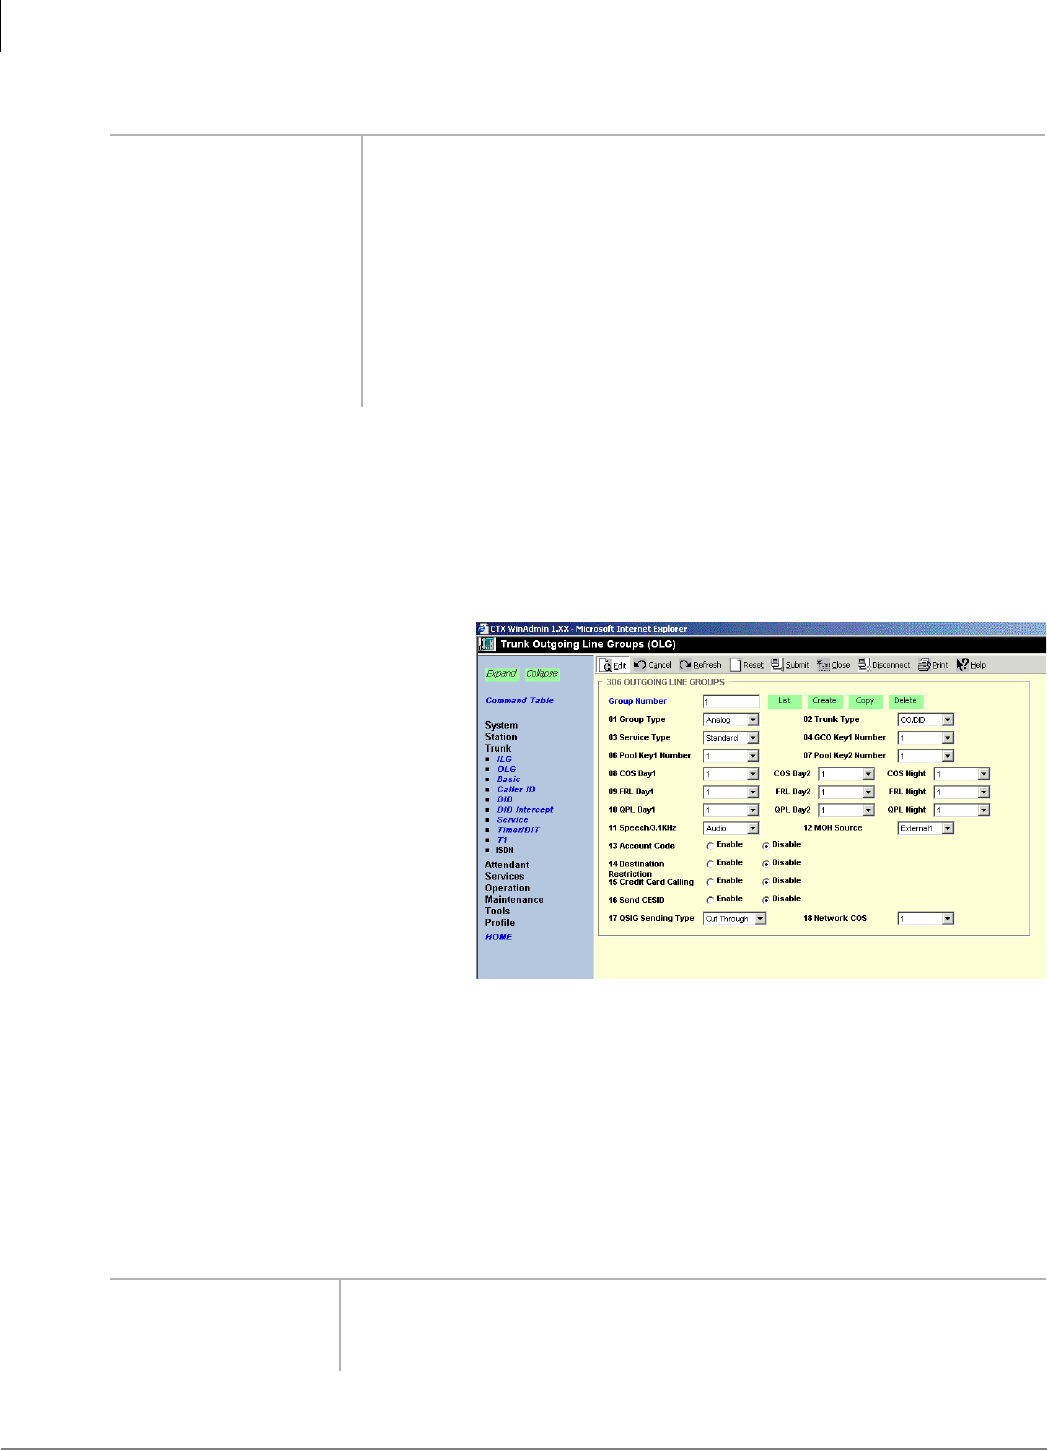Open the FRL Day2 dropdown

pos(847,792)
